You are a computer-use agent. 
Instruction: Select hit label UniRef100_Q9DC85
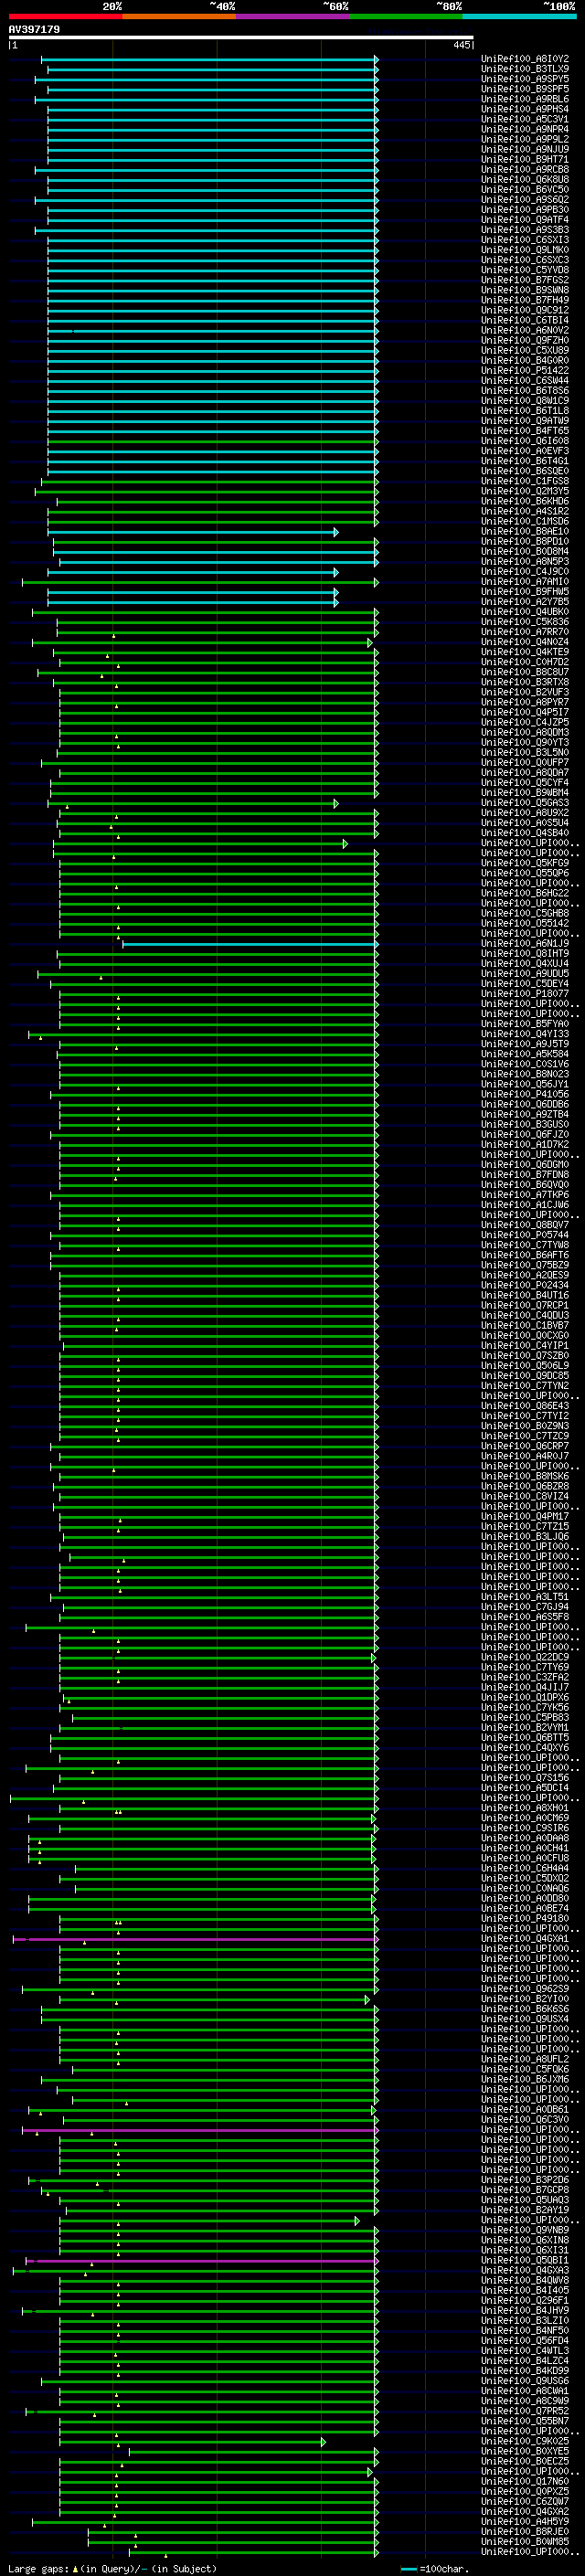coord(524,1376)
